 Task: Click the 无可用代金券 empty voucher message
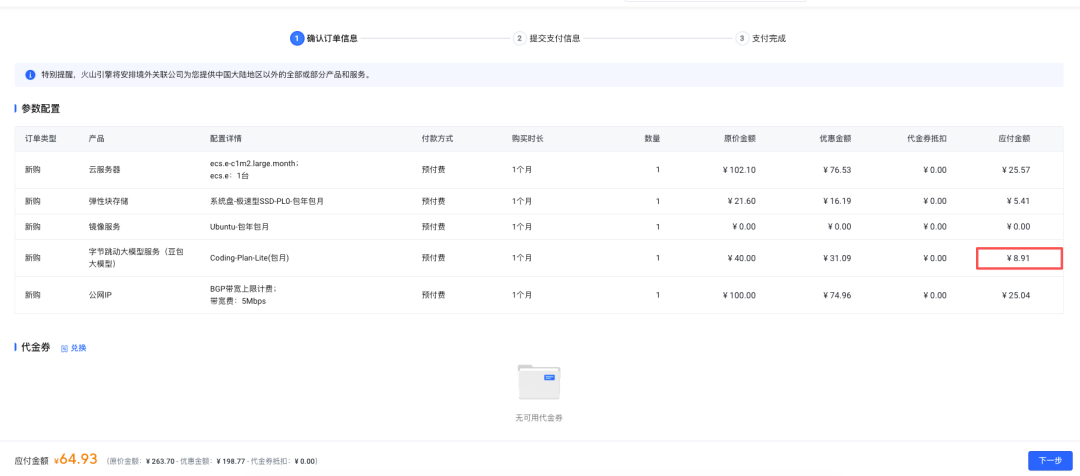click(x=539, y=418)
